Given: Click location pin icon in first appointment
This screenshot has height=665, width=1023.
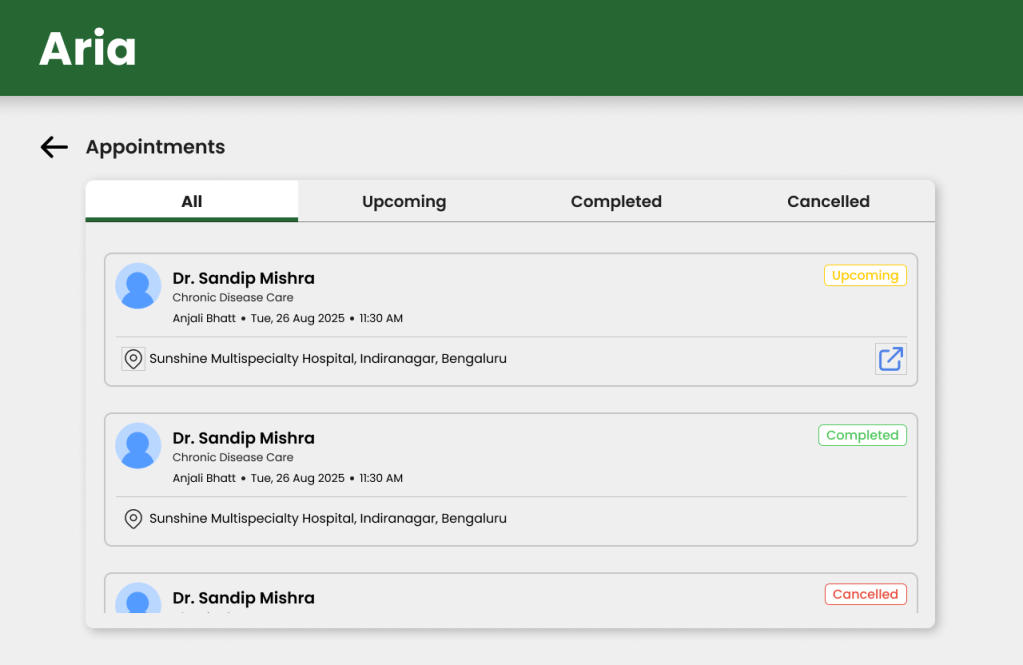Looking at the screenshot, I should pos(133,359).
